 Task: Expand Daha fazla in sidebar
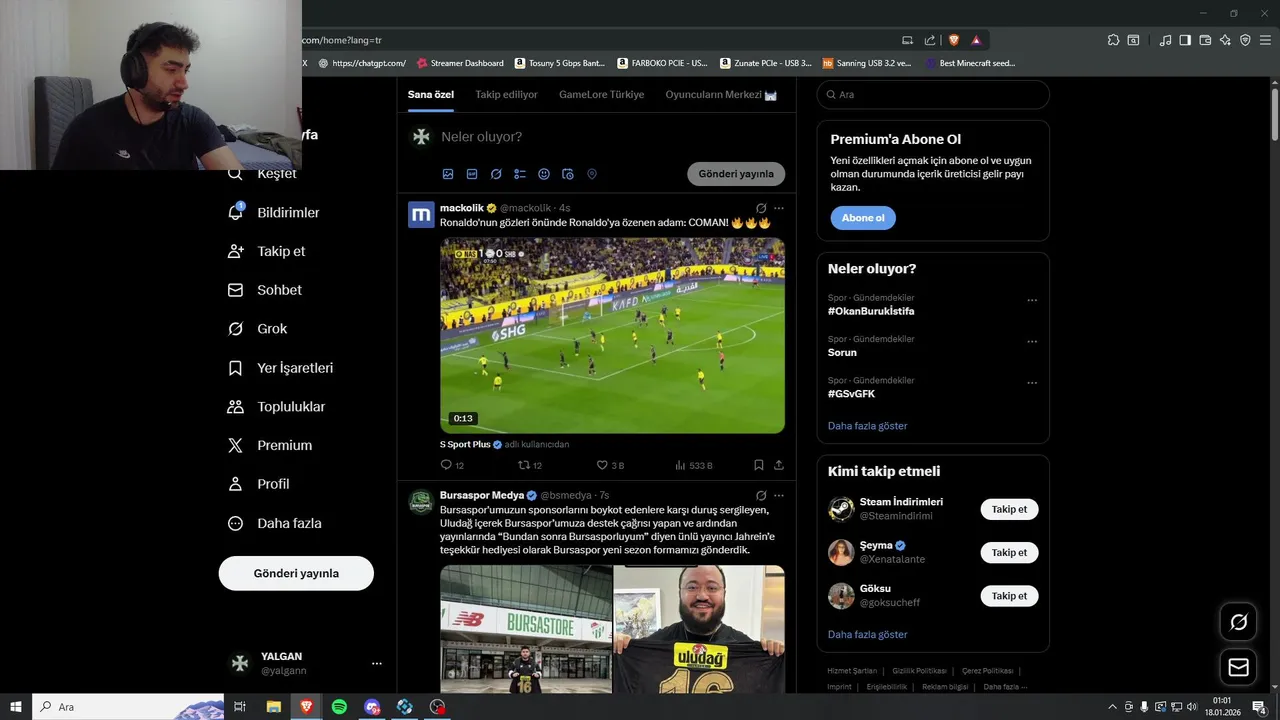pyautogui.click(x=276, y=523)
